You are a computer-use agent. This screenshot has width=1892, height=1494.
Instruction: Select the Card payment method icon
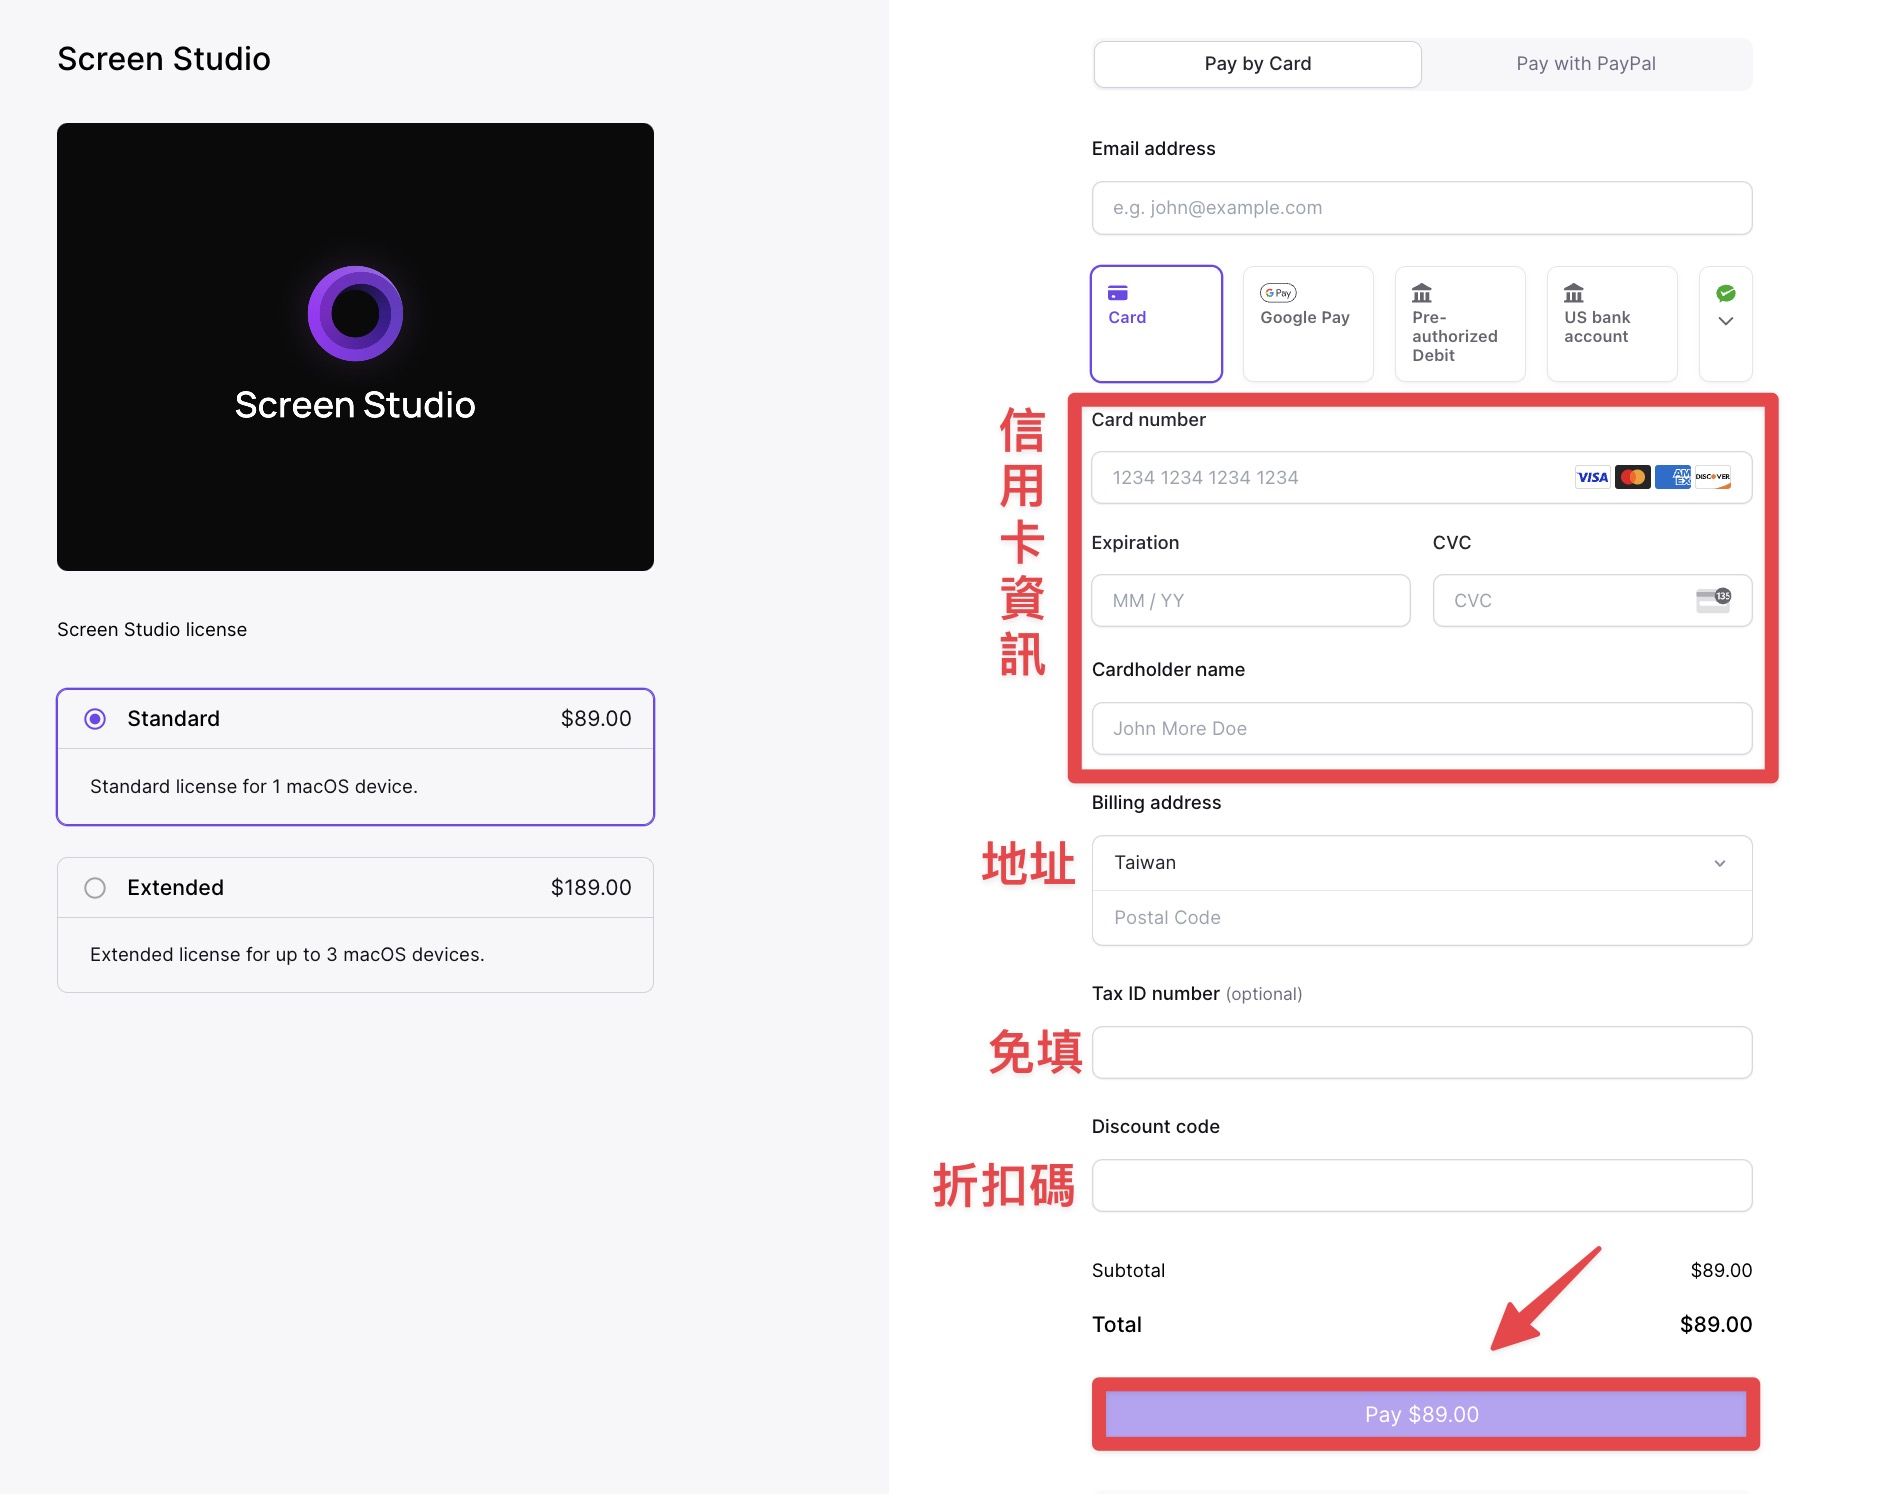(x=1117, y=293)
